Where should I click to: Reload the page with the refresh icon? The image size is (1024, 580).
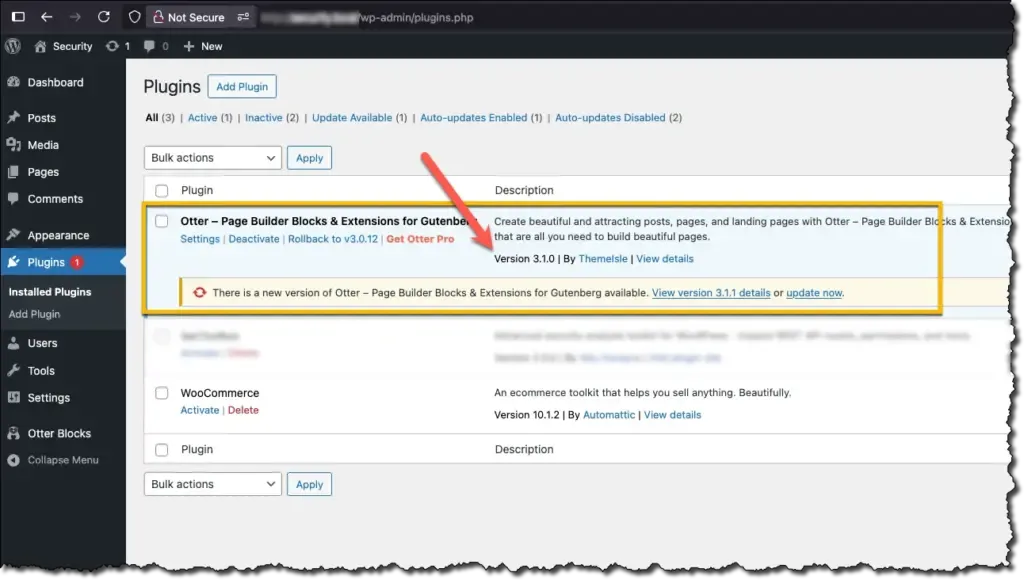coord(104,17)
